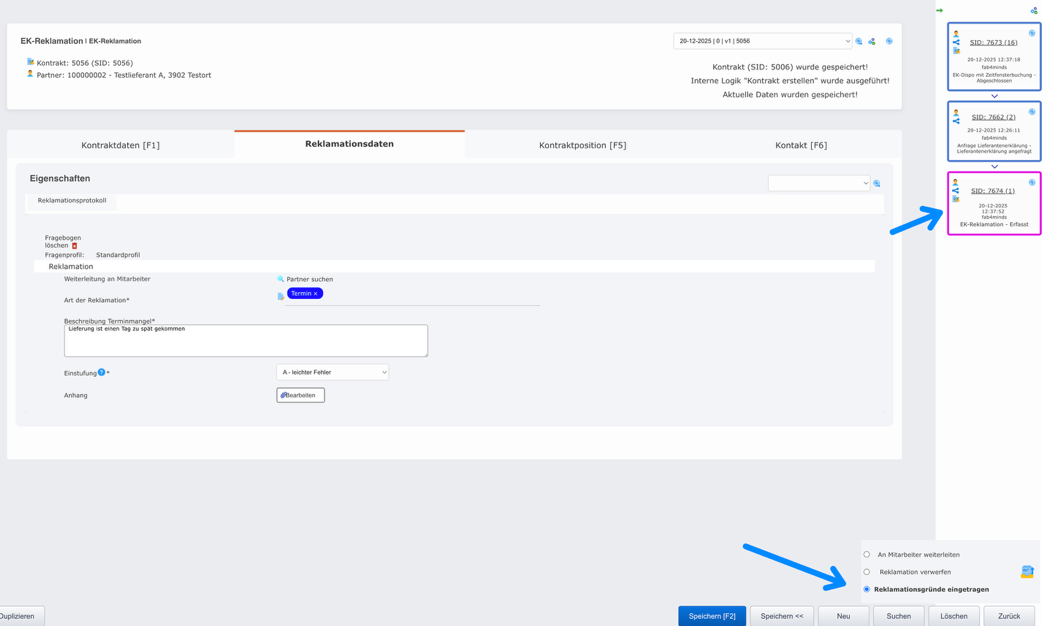Click the workflow icon beside Reklamation verwerfen

click(x=1027, y=572)
